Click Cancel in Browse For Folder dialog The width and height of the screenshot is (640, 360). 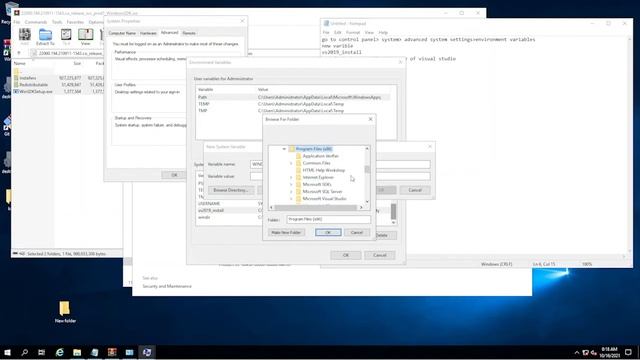(x=357, y=232)
